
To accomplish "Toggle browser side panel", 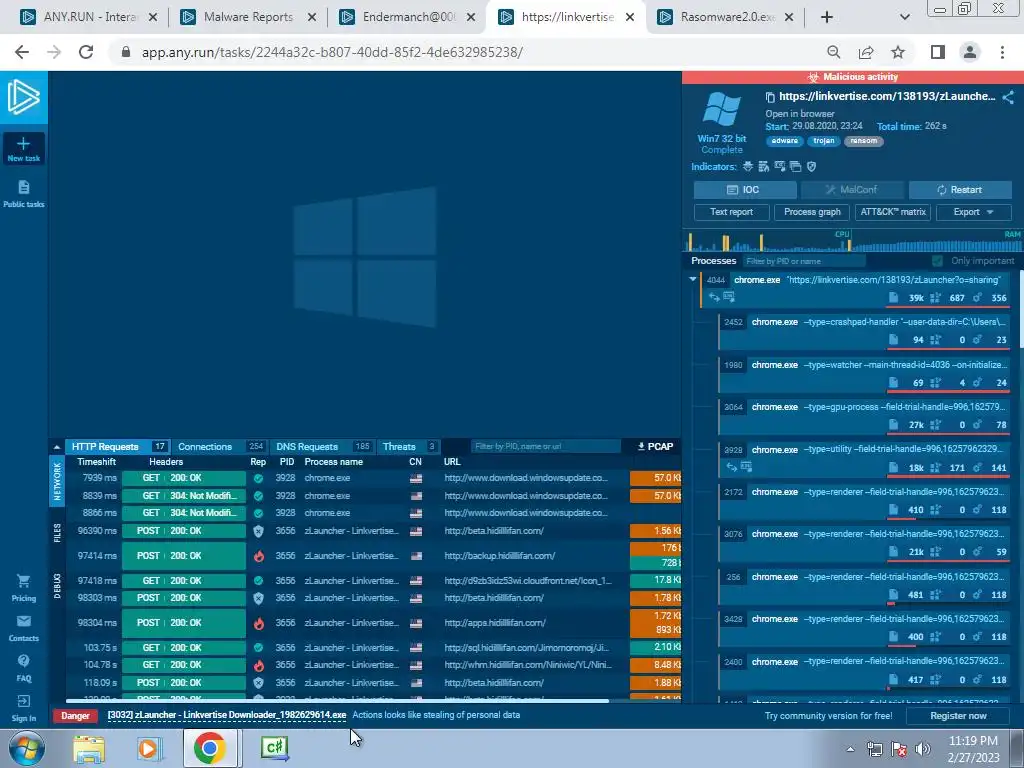I will 938,52.
